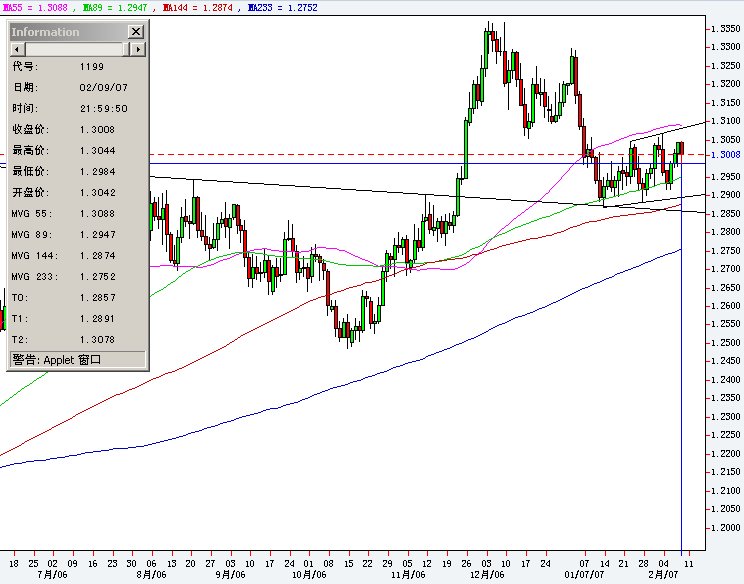Click the T1 value 1.2891
Screen dimensions: 744x584
(x=98, y=319)
